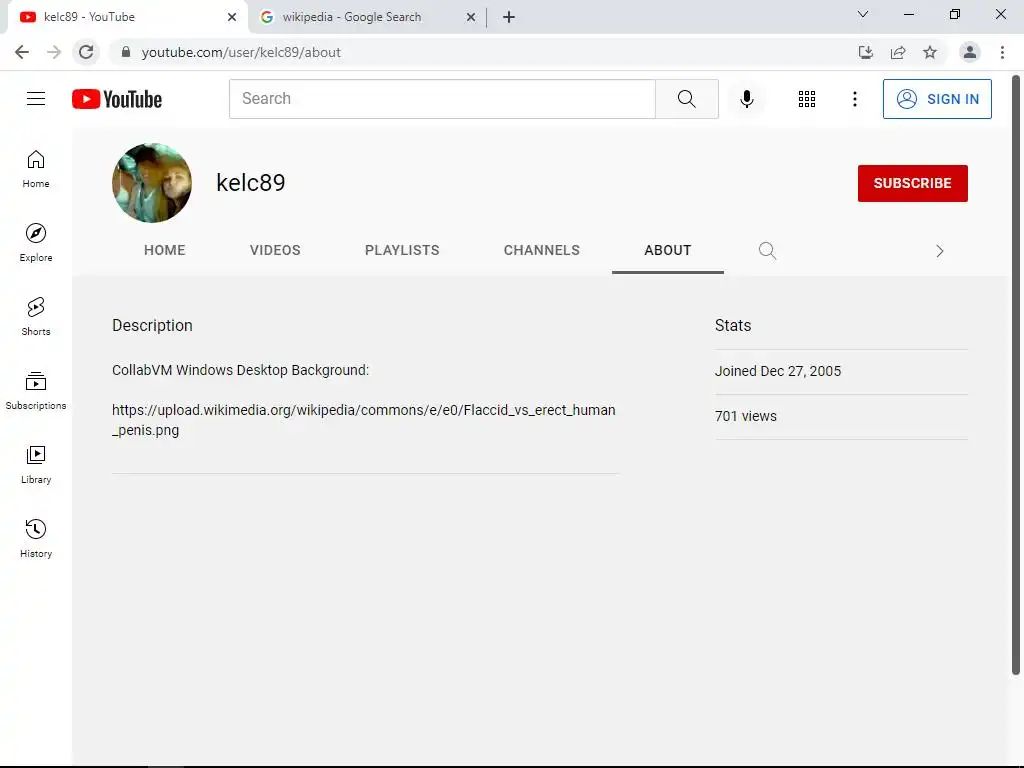Viewport: 1024px width, 768px height.
Task: Click the page vertical scrollbar
Action: click(1016, 376)
